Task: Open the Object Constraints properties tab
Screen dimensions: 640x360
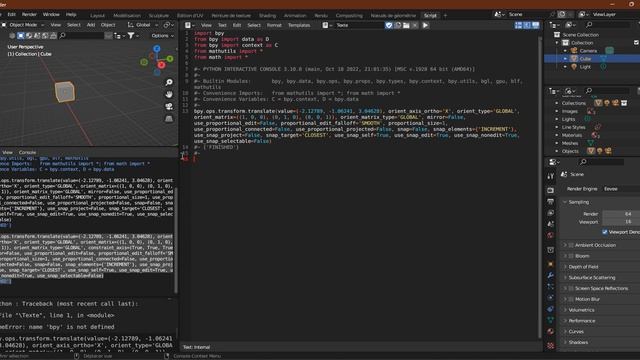Action: (551, 309)
